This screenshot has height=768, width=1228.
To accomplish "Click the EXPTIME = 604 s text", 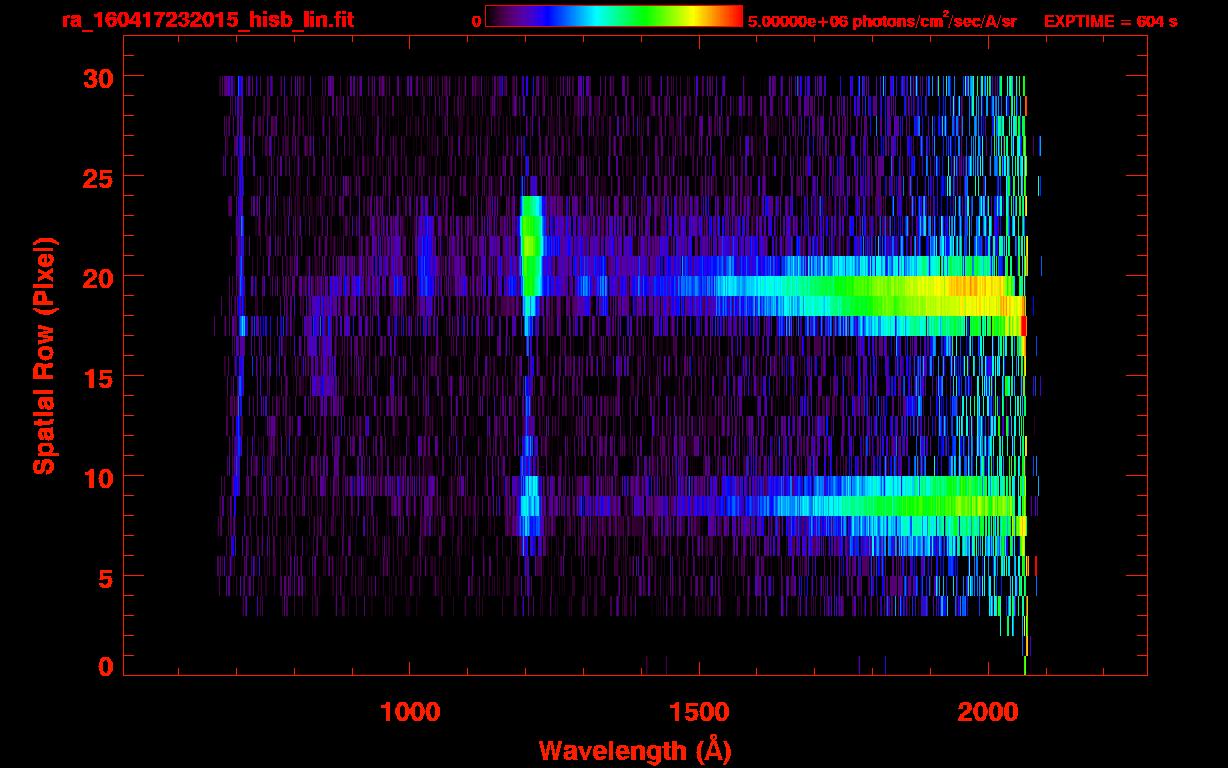I will 1110,21.
